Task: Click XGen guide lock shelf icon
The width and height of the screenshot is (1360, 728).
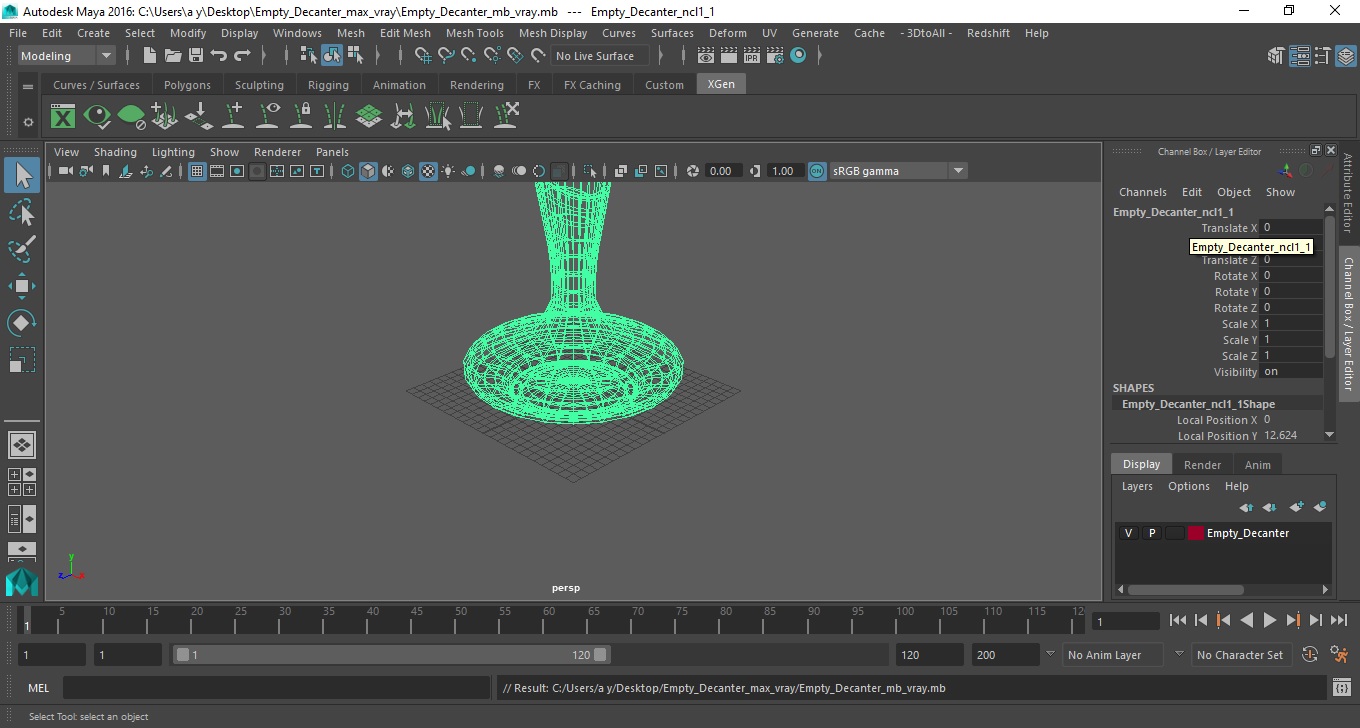Action: 301,116
